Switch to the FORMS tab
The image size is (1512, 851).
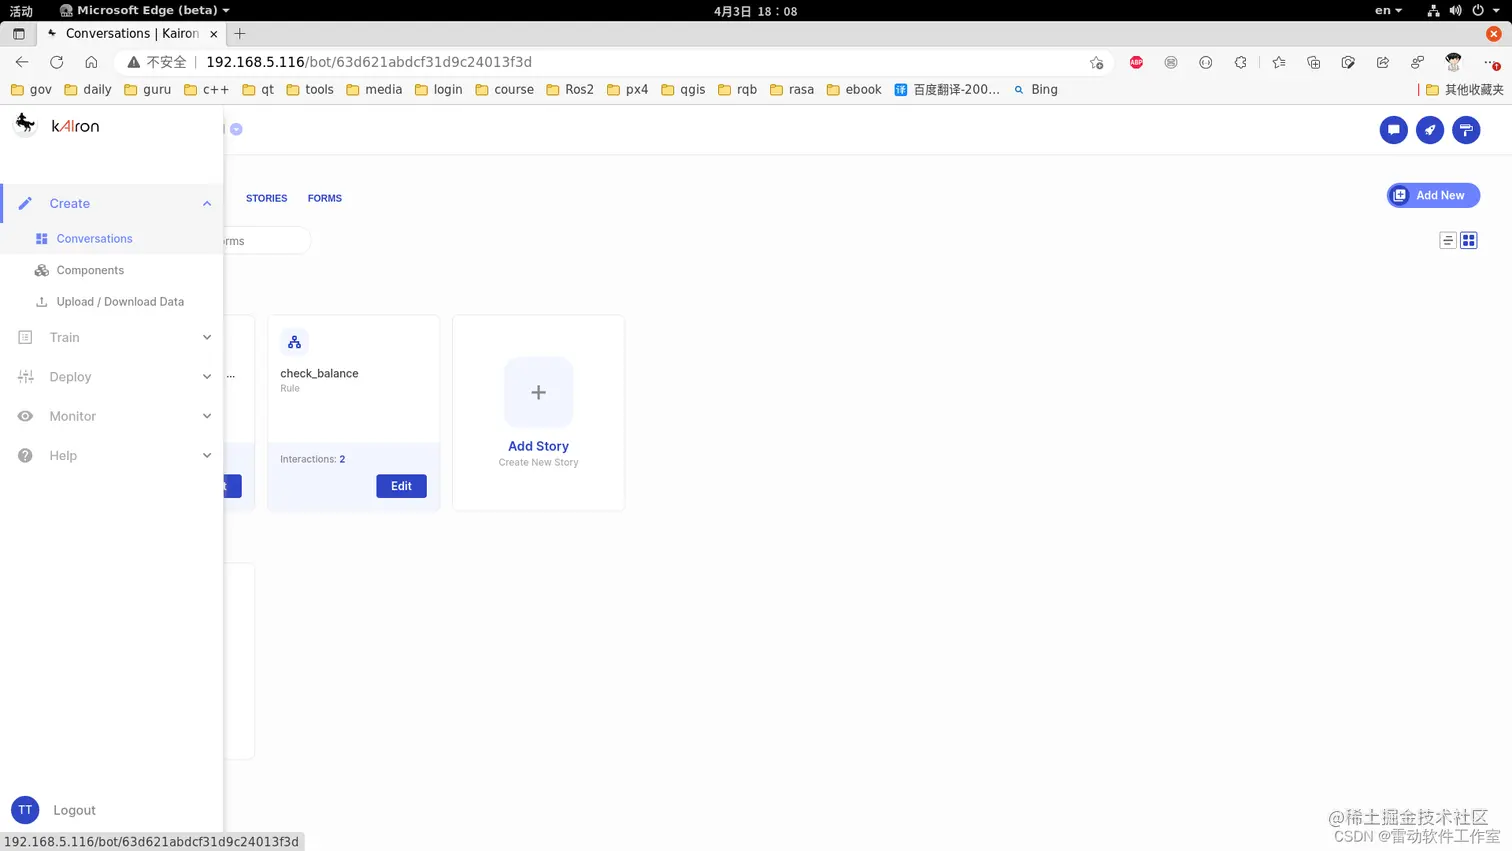pos(325,198)
